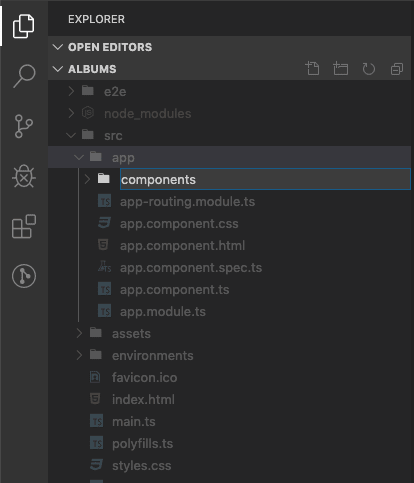
Task: Open the Extensions view icon
Action: [24, 226]
